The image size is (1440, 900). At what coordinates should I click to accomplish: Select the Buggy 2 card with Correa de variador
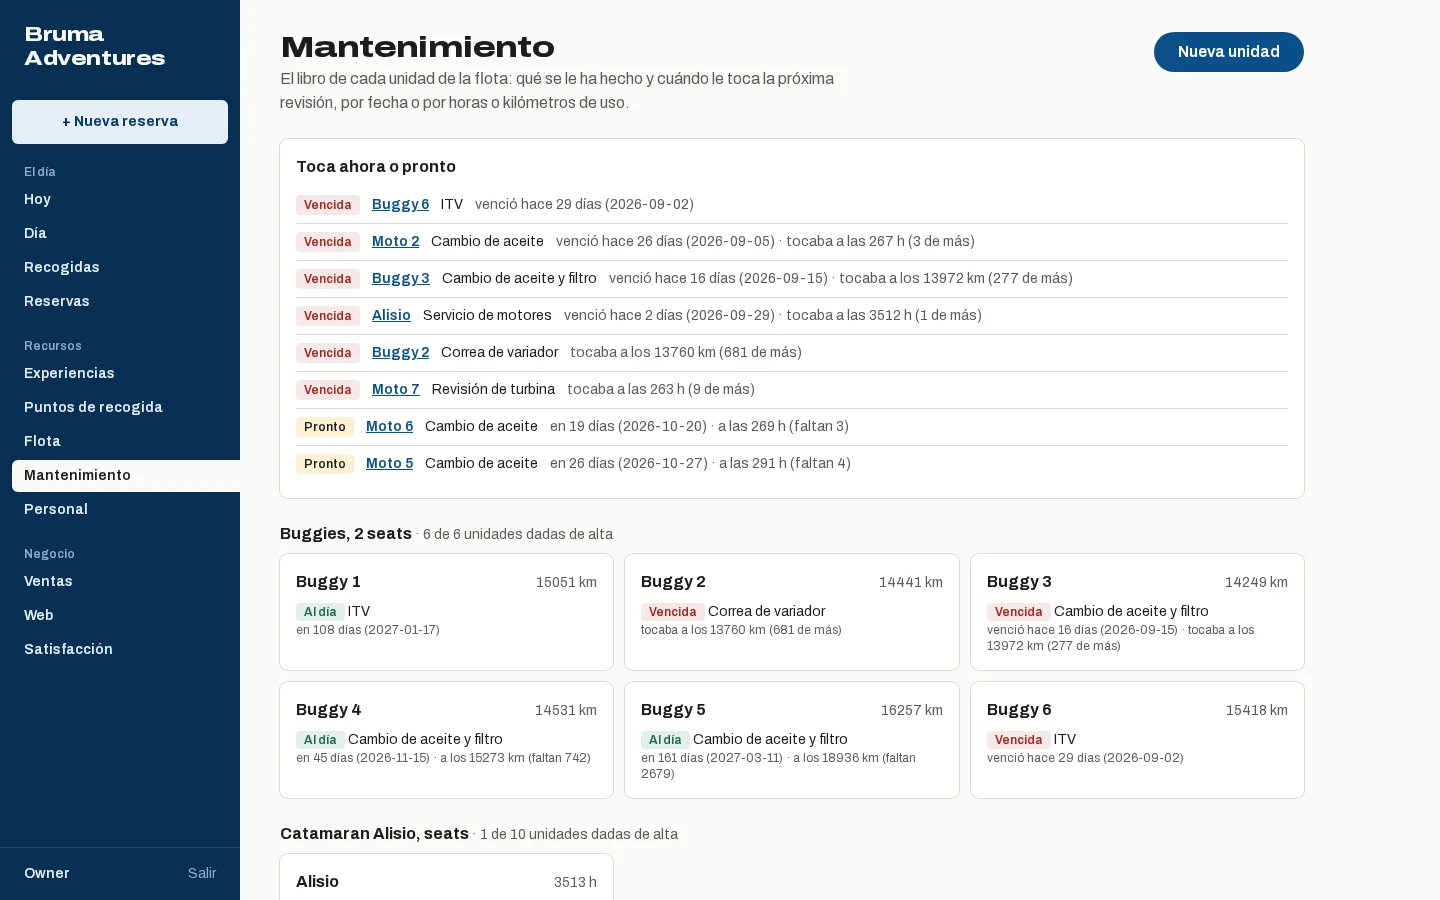[x=791, y=612]
